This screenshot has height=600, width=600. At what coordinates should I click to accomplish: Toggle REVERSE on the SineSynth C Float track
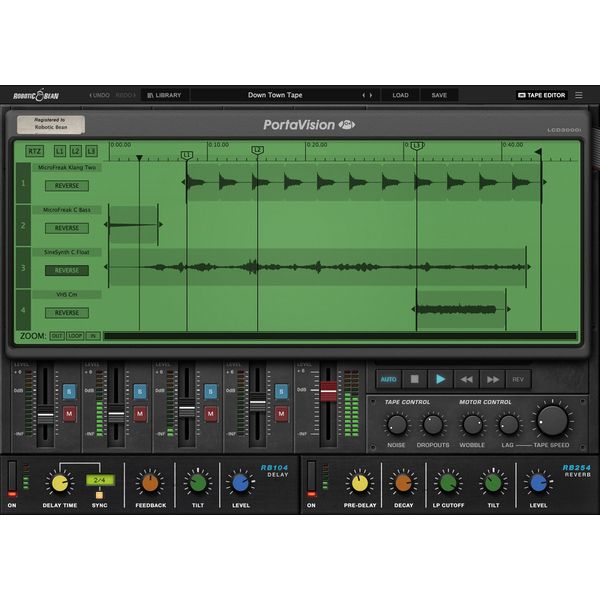[x=66, y=270]
